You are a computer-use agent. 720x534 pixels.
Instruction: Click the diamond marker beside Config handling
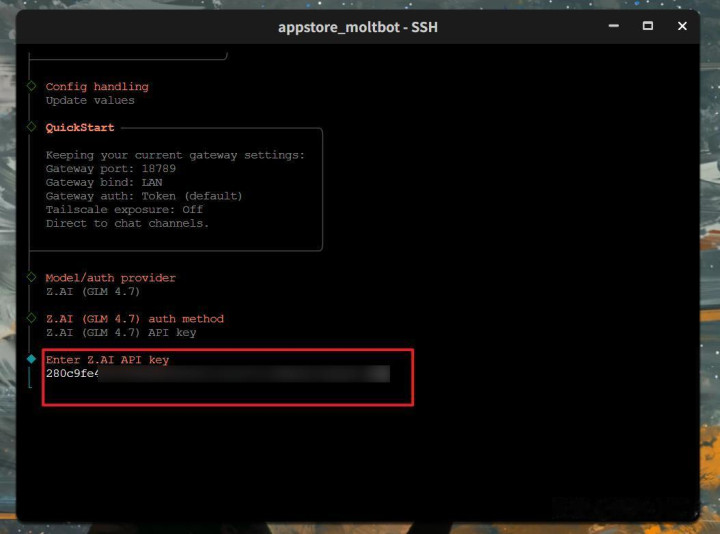(31, 87)
